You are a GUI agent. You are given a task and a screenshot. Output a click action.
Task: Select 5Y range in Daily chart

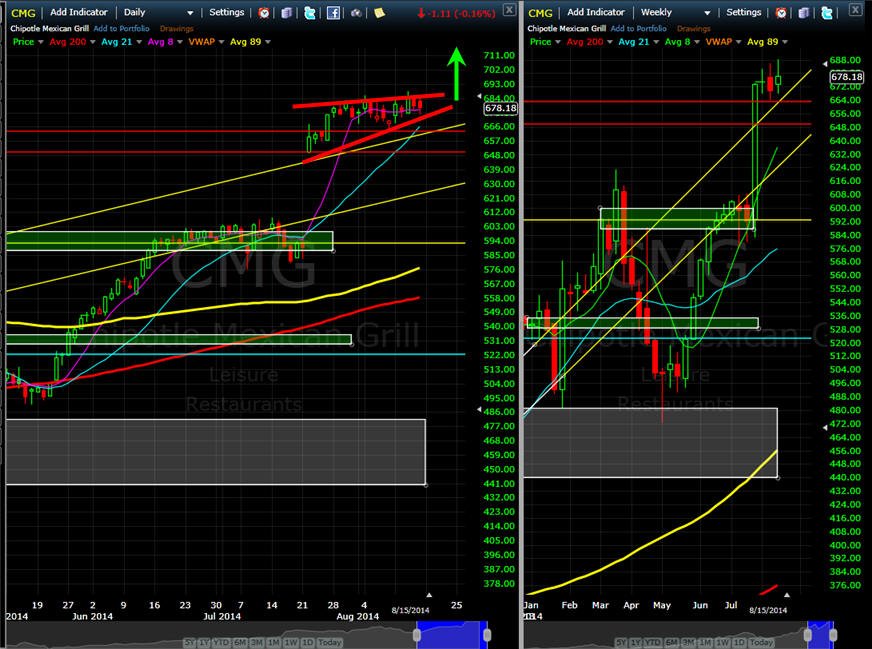click(190, 642)
